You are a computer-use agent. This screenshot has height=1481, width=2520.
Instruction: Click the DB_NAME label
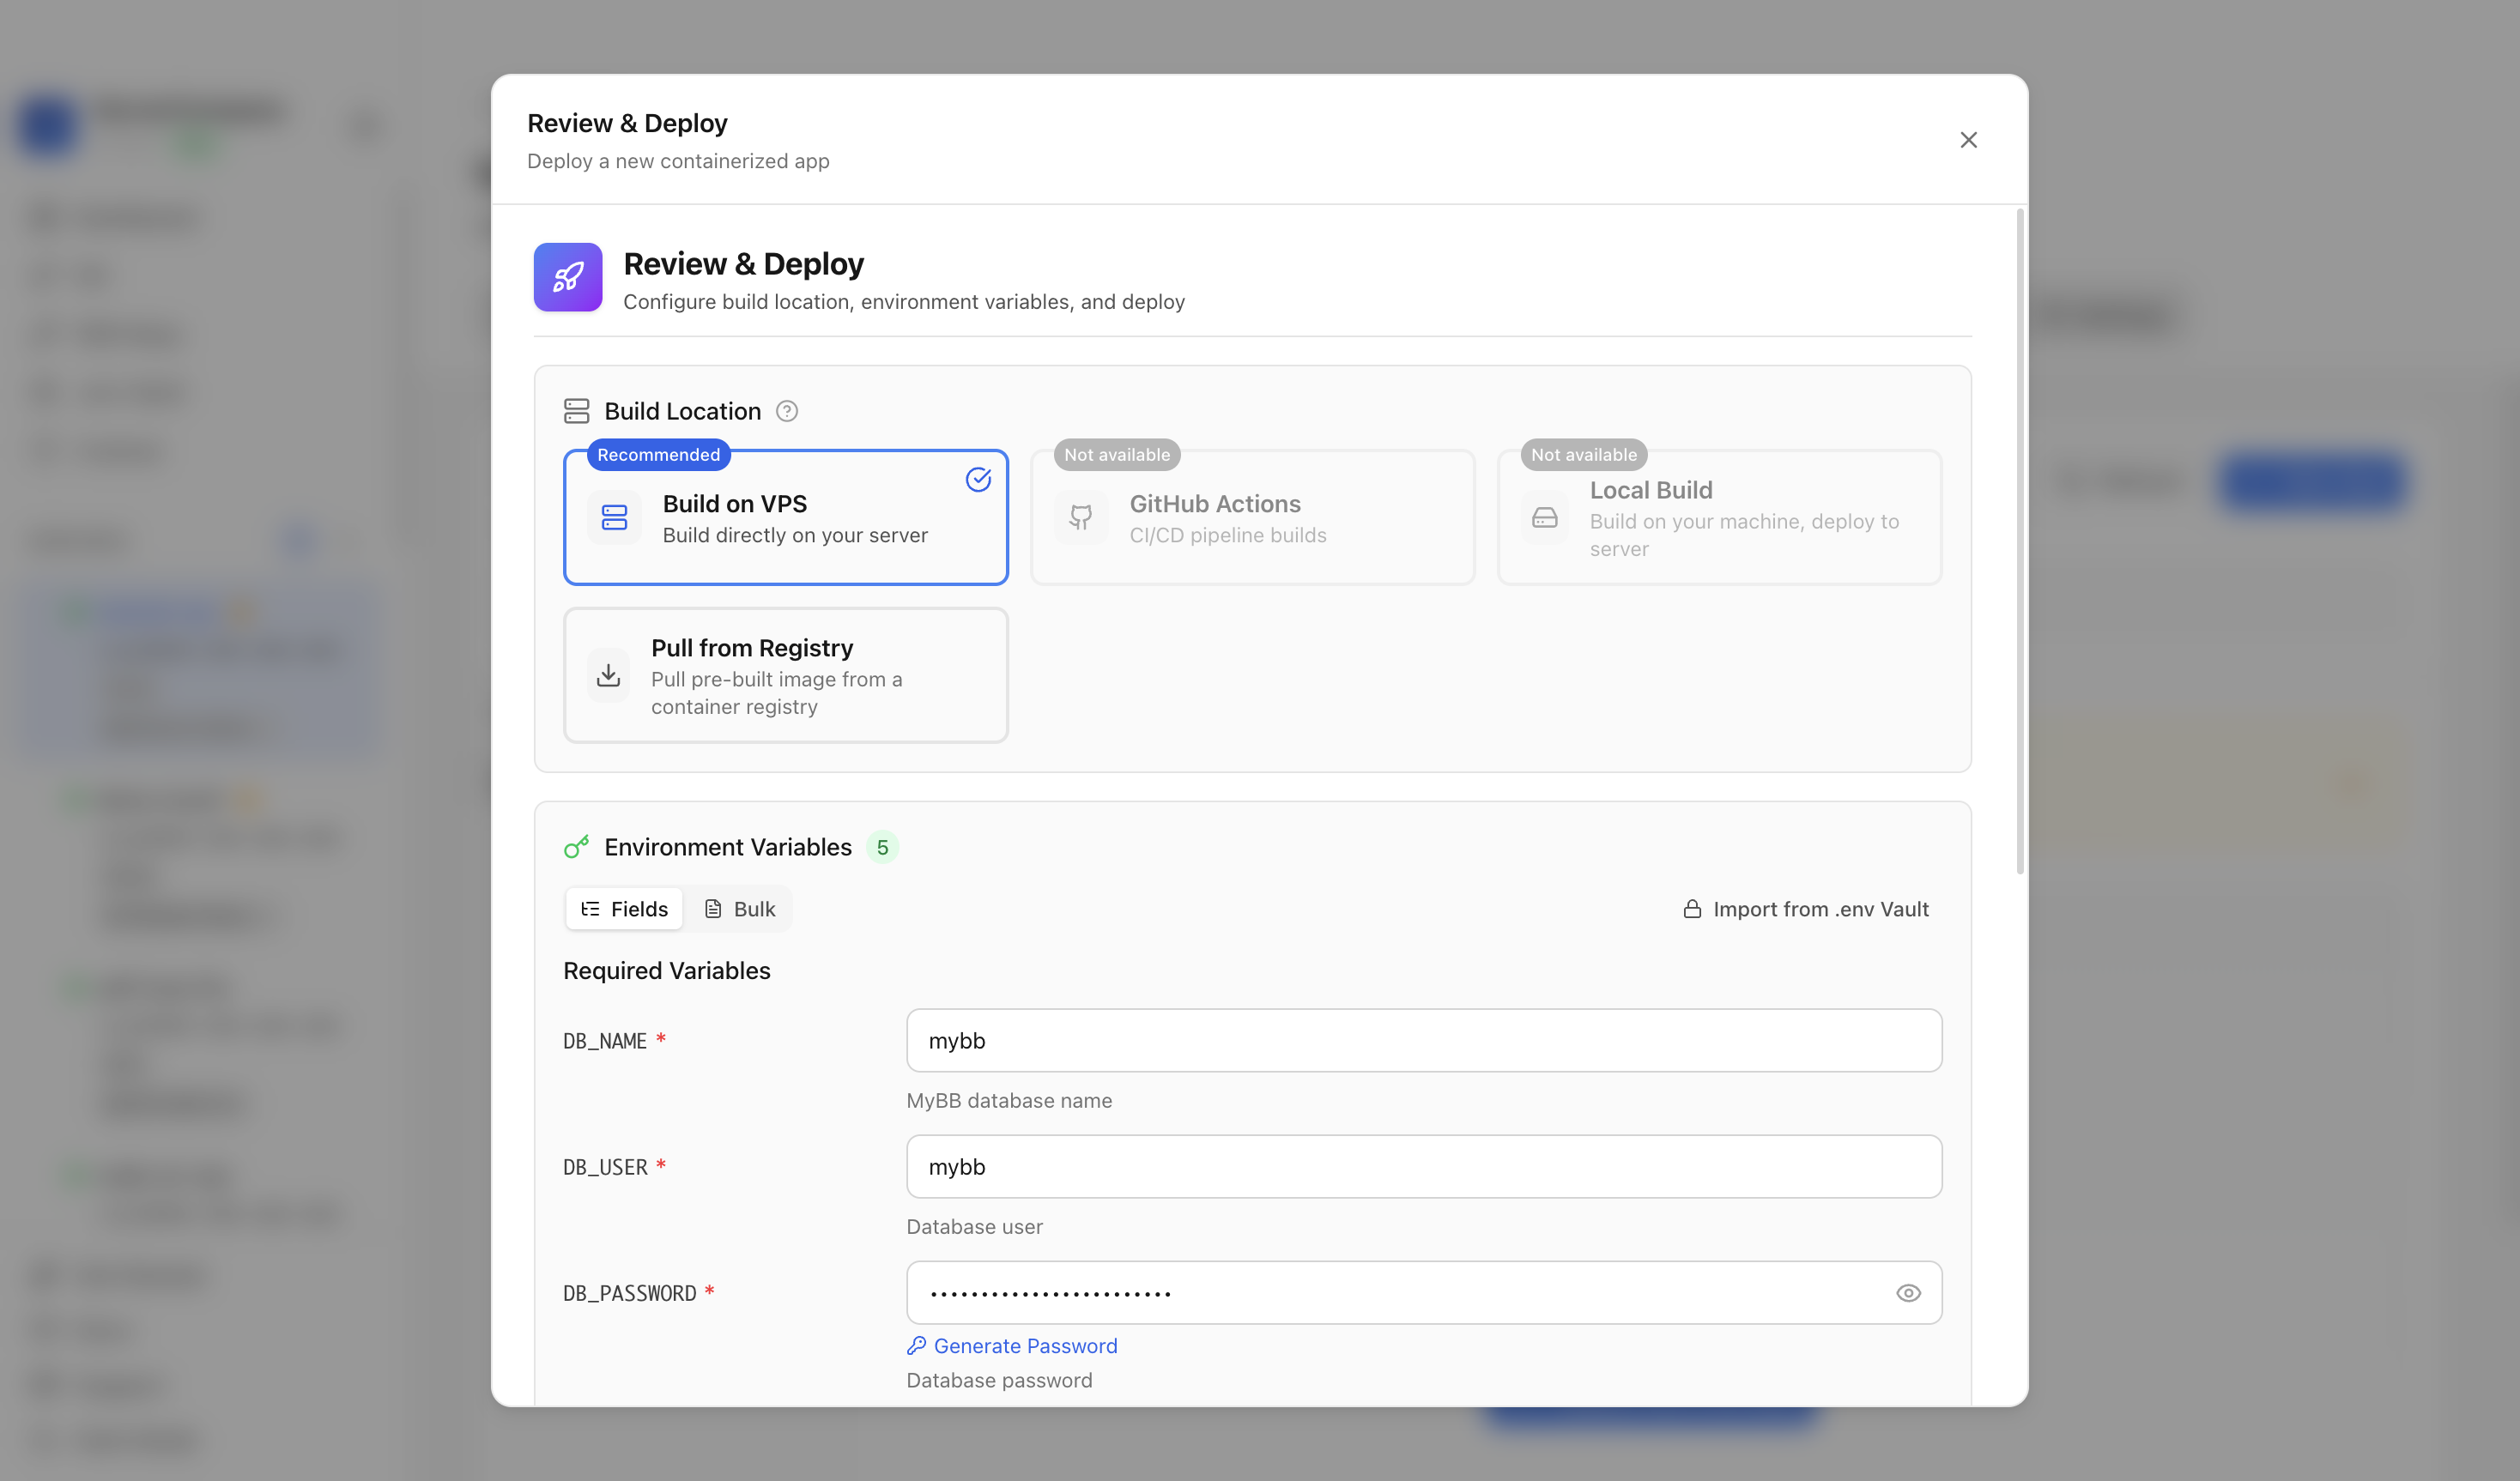[x=605, y=1041]
